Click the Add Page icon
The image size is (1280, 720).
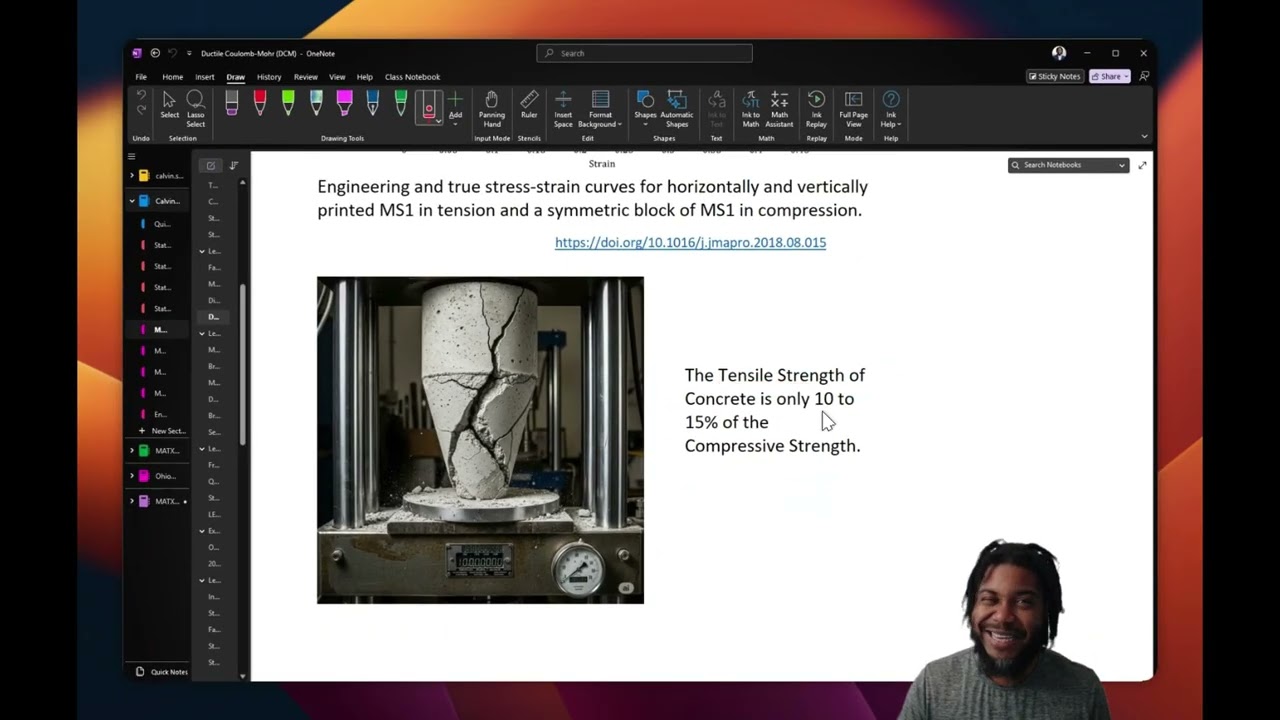tap(210, 165)
